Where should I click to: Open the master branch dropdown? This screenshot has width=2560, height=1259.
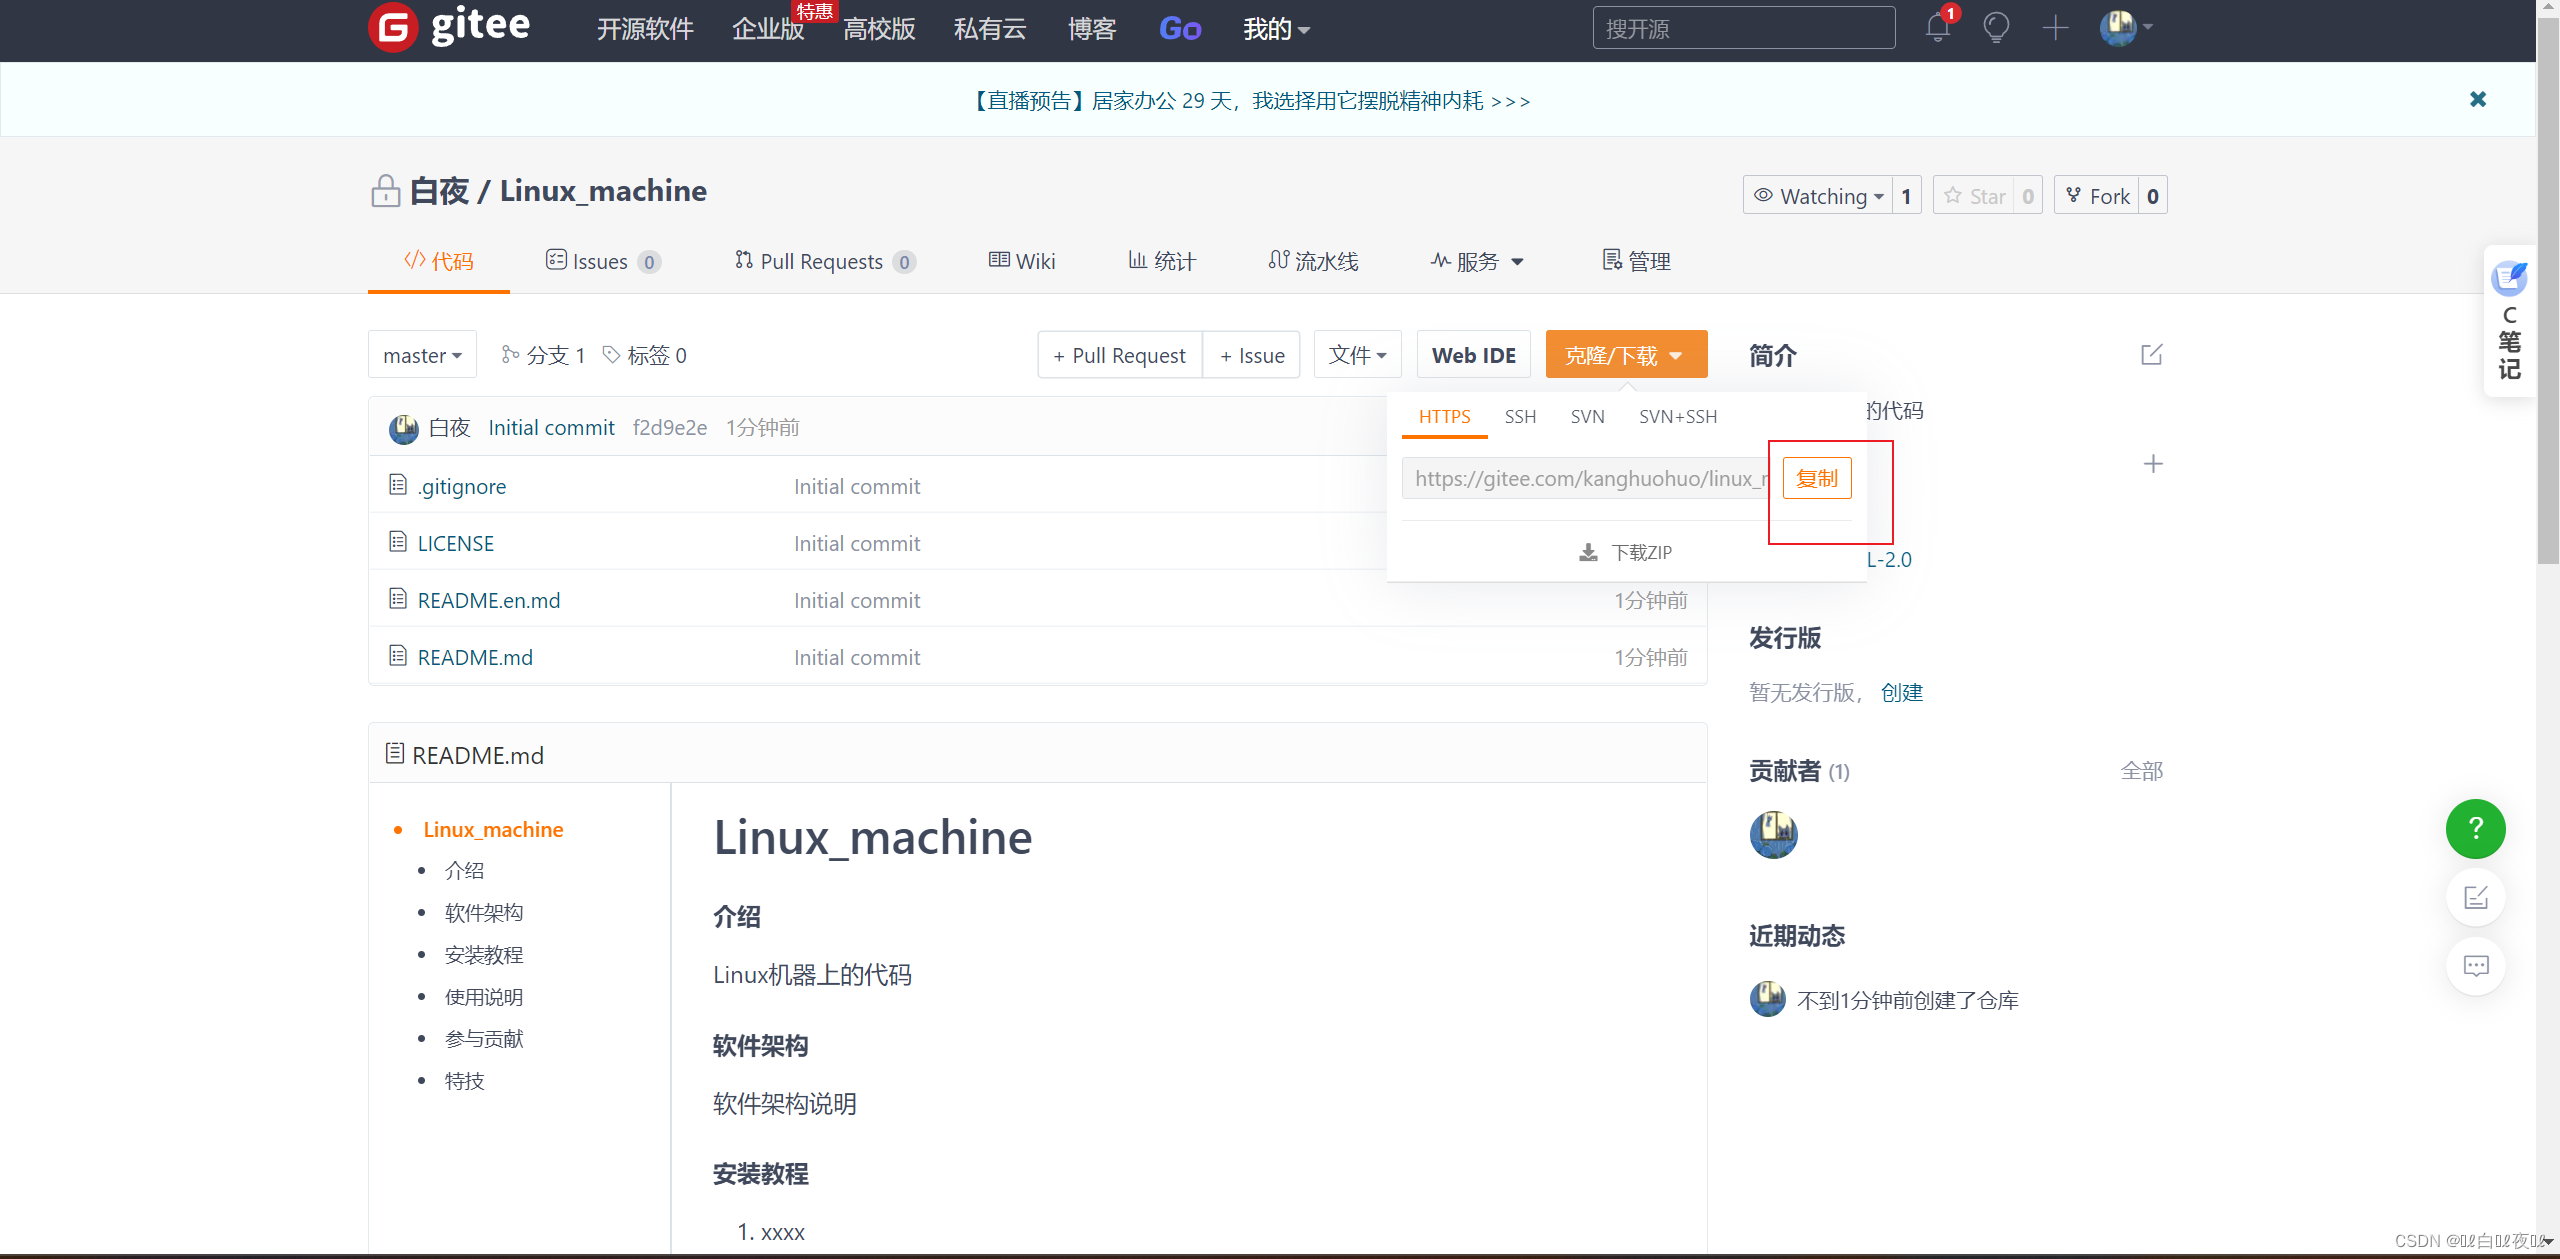pos(422,355)
